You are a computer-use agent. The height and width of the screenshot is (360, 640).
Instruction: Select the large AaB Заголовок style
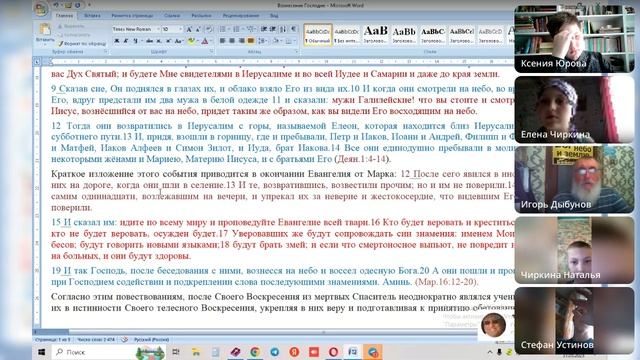376,35
